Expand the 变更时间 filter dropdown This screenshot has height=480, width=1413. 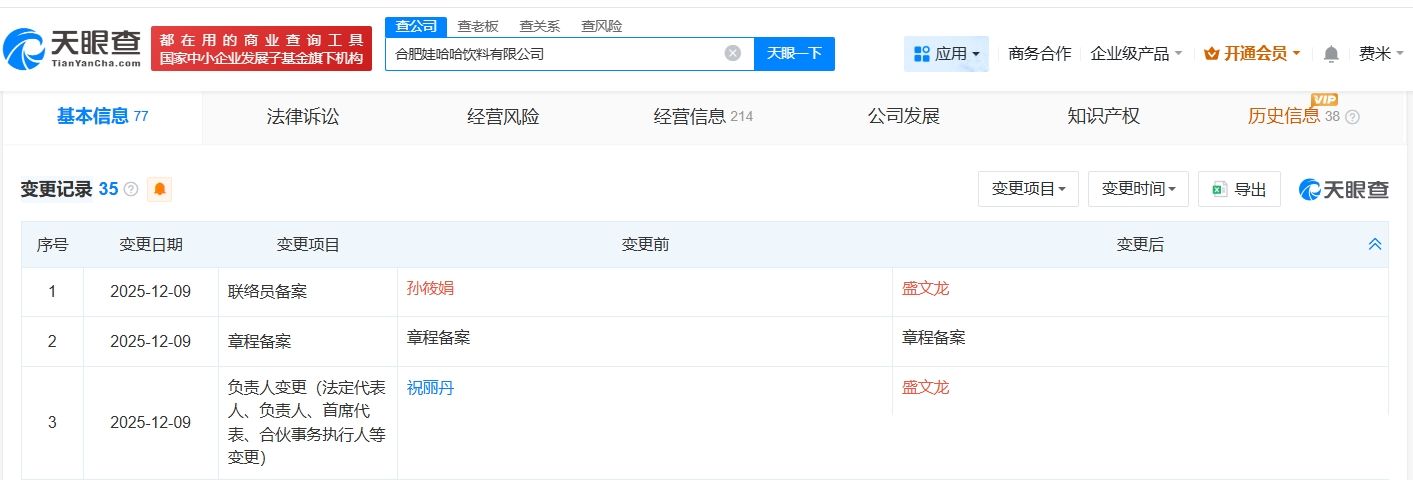1138,189
